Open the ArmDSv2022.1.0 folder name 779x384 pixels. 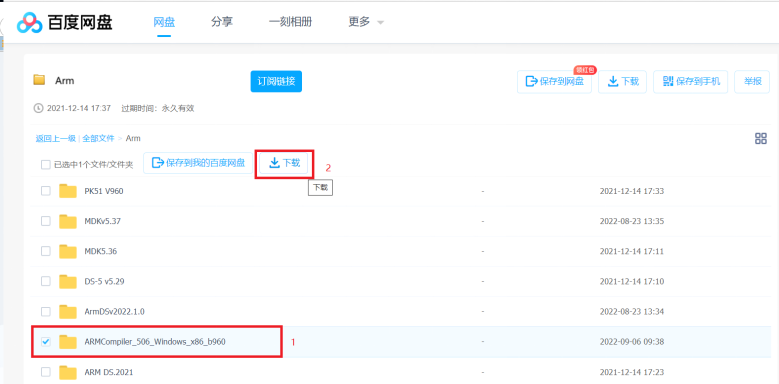pyautogui.click(x=114, y=312)
